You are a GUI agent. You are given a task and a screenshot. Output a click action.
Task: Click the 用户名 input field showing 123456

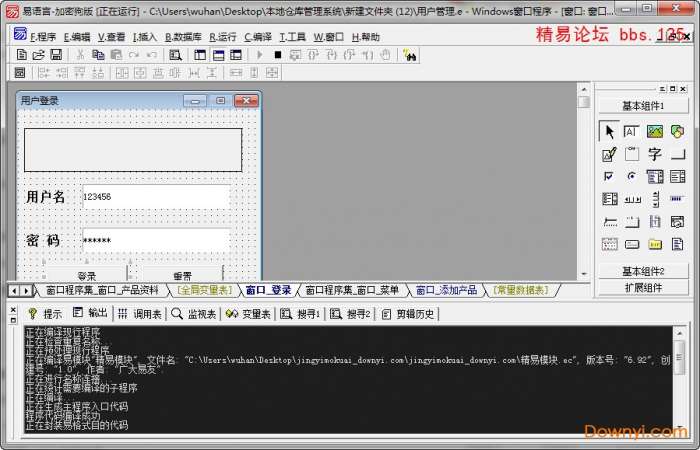click(155, 197)
